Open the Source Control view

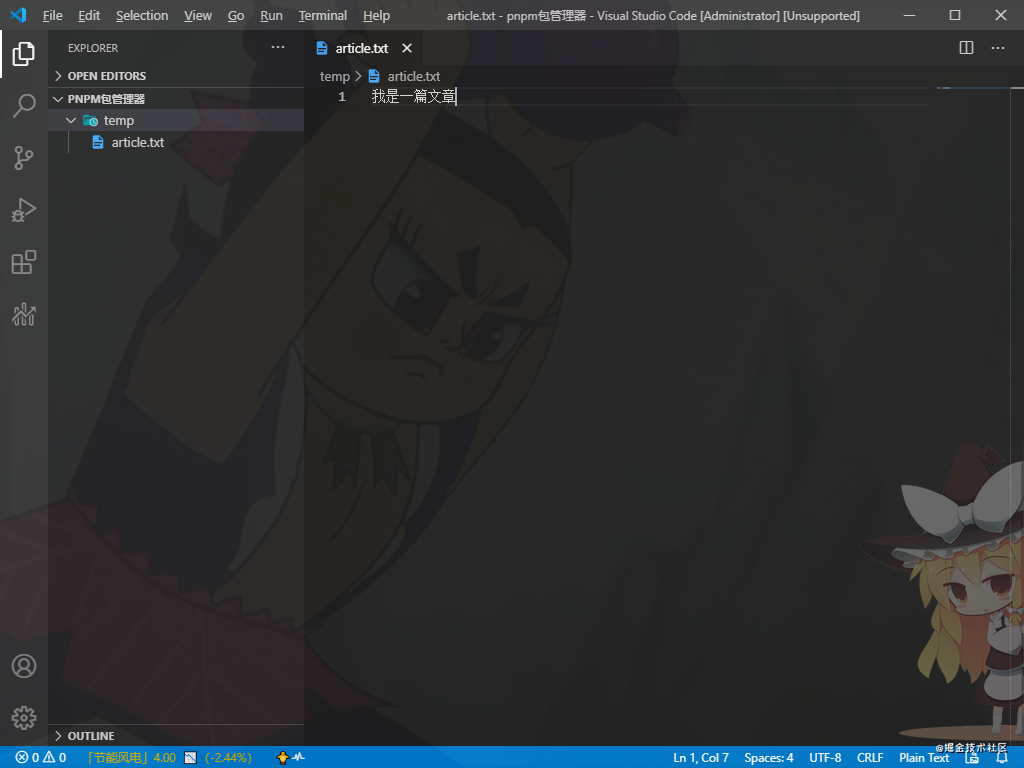click(x=24, y=157)
